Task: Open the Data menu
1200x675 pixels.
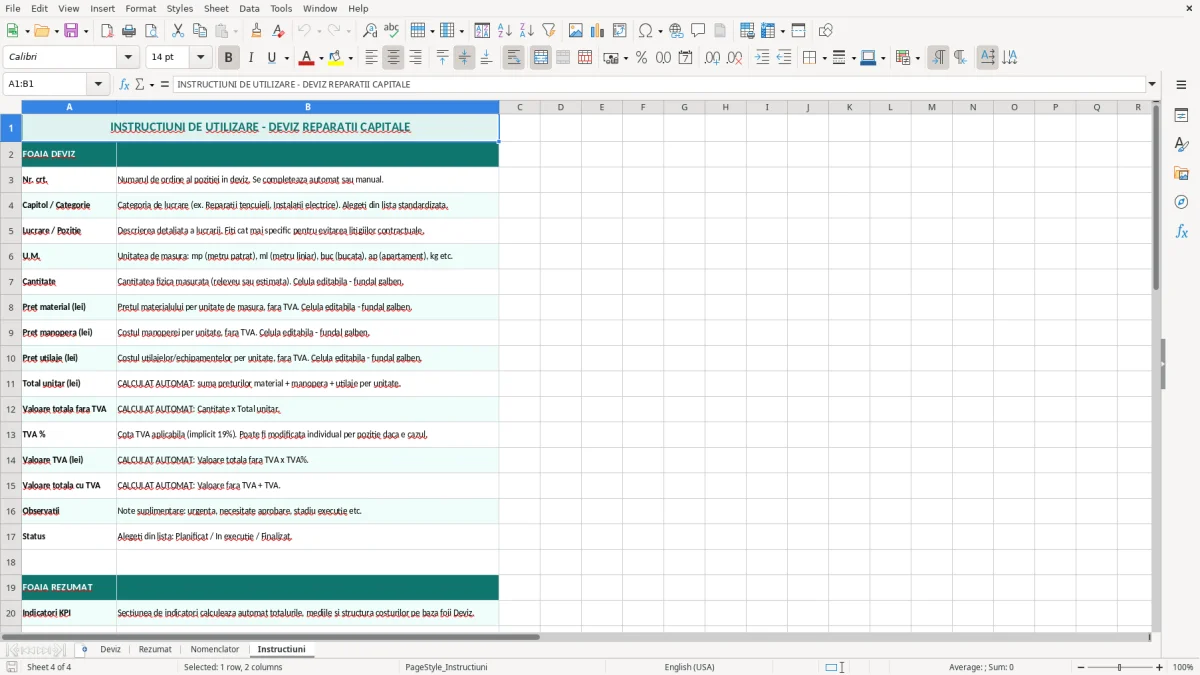Action: click(249, 8)
